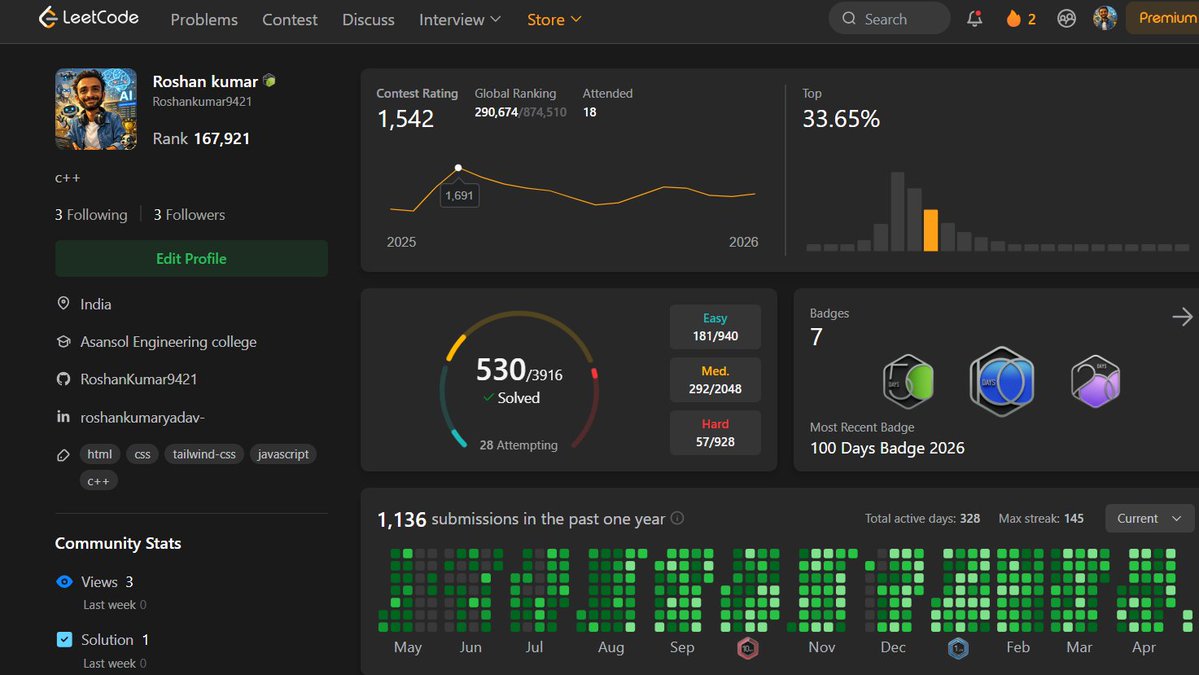Viewport: 1199px width, 675px height.
Task: Click the search magnifier icon
Action: (849, 18)
